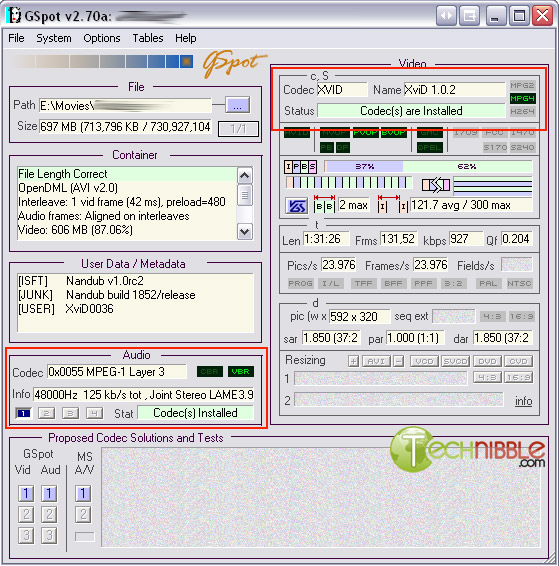The height and width of the screenshot is (566, 560).
Task: Click the 3:2 pulldown indicator
Action: 453,283
